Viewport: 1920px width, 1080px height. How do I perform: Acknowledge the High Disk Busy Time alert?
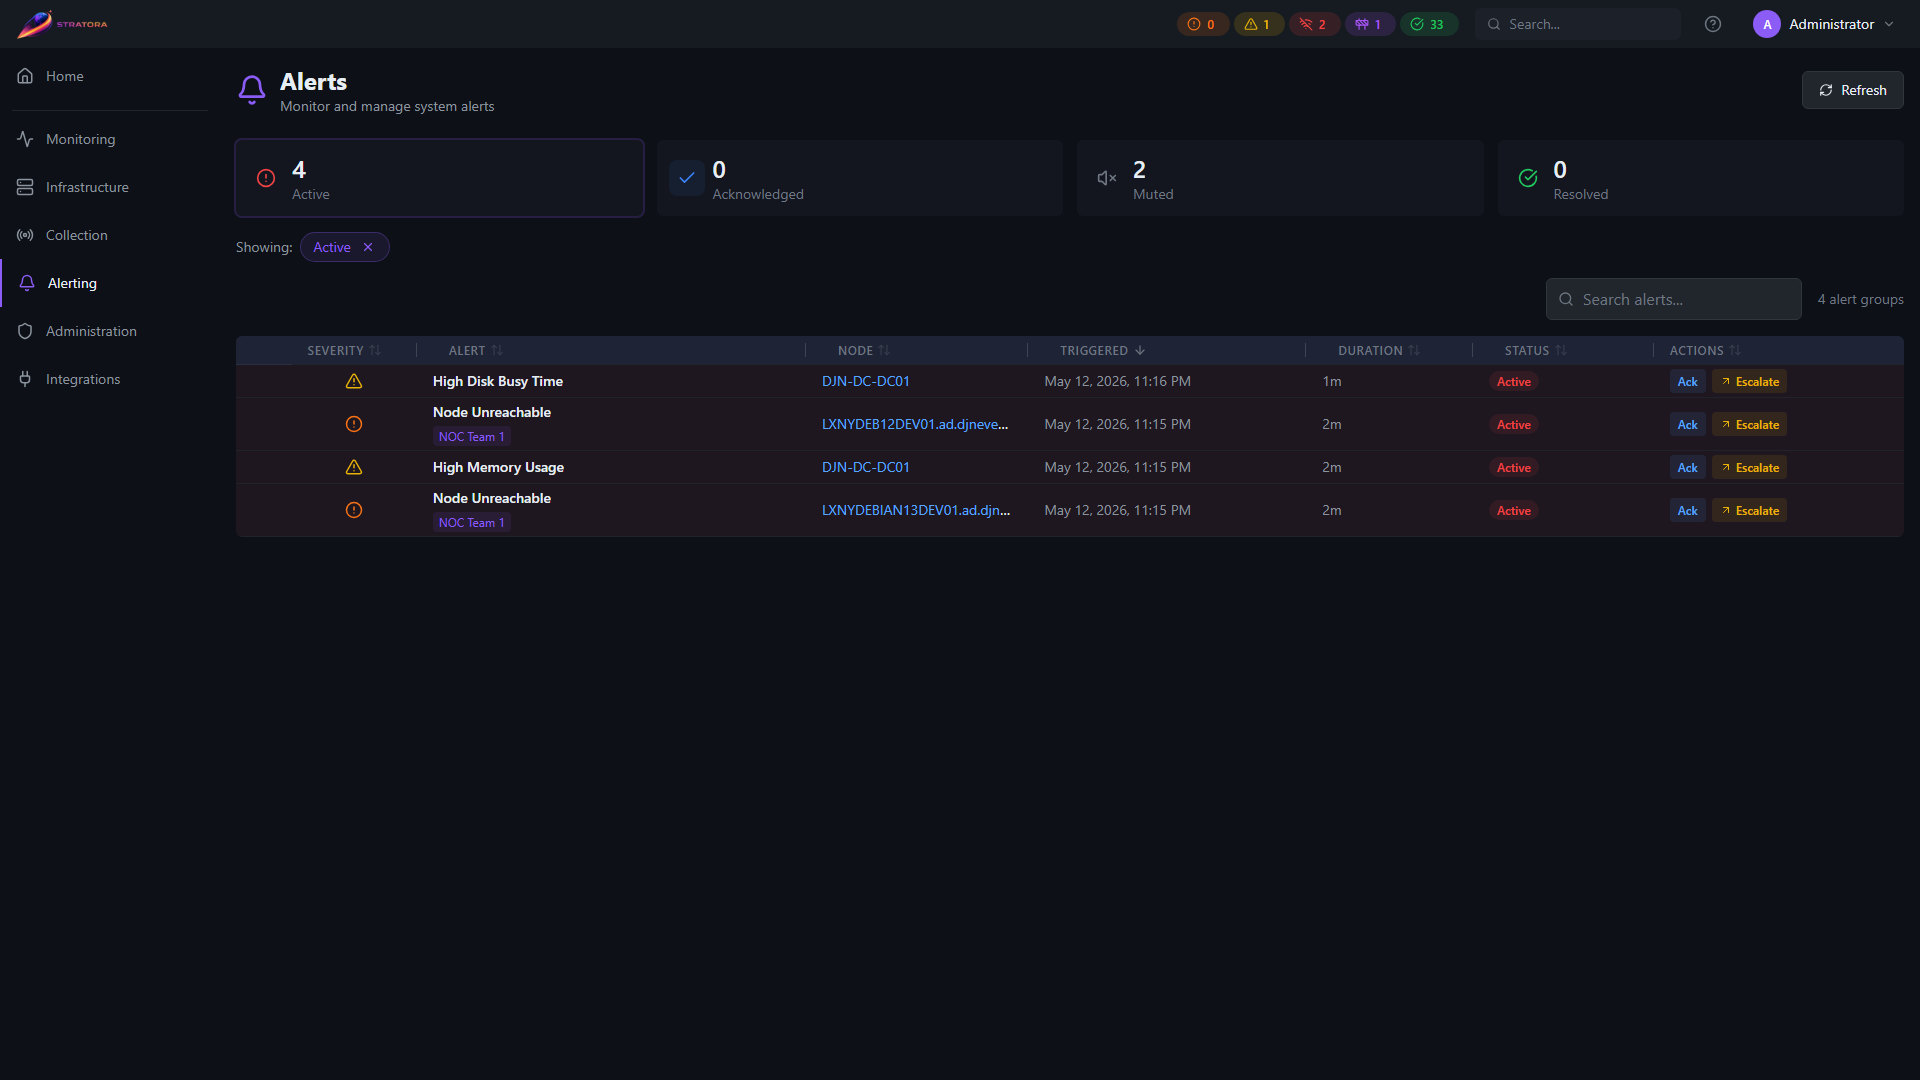coord(1687,381)
